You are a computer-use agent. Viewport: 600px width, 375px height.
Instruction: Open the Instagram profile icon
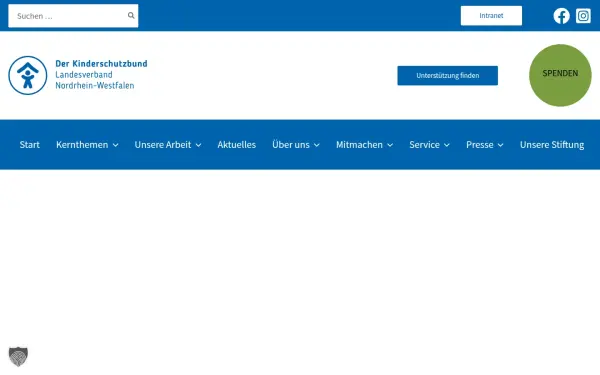click(x=583, y=16)
